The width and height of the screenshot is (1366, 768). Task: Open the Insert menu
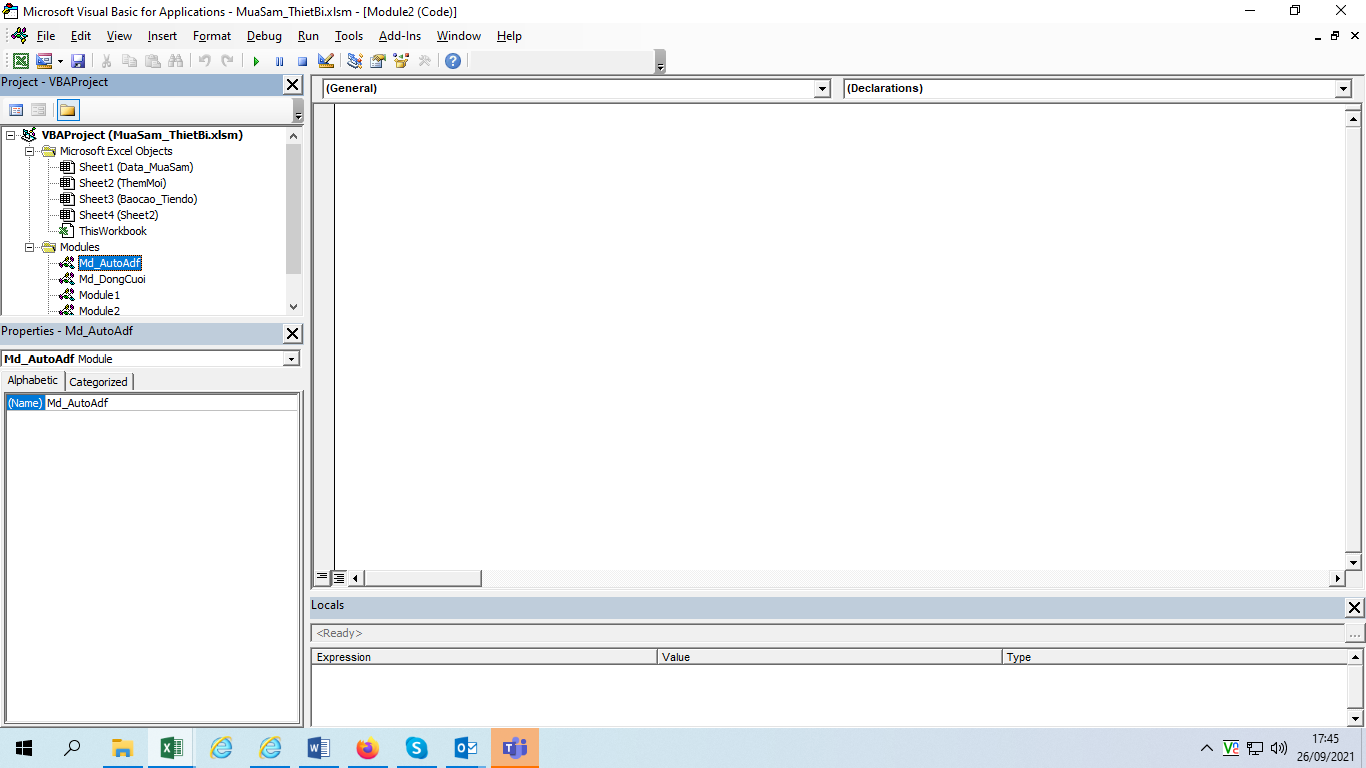click(x=162, y=36)
